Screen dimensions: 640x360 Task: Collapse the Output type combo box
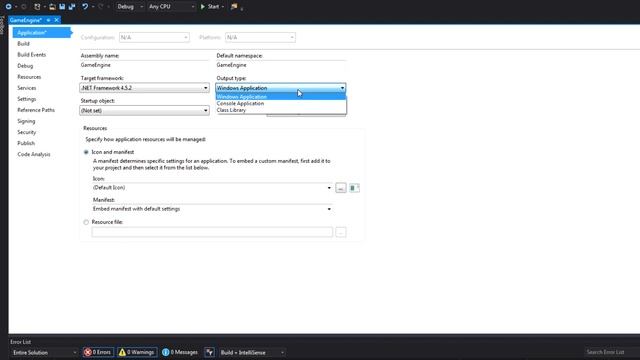click(x=342, y=88)
